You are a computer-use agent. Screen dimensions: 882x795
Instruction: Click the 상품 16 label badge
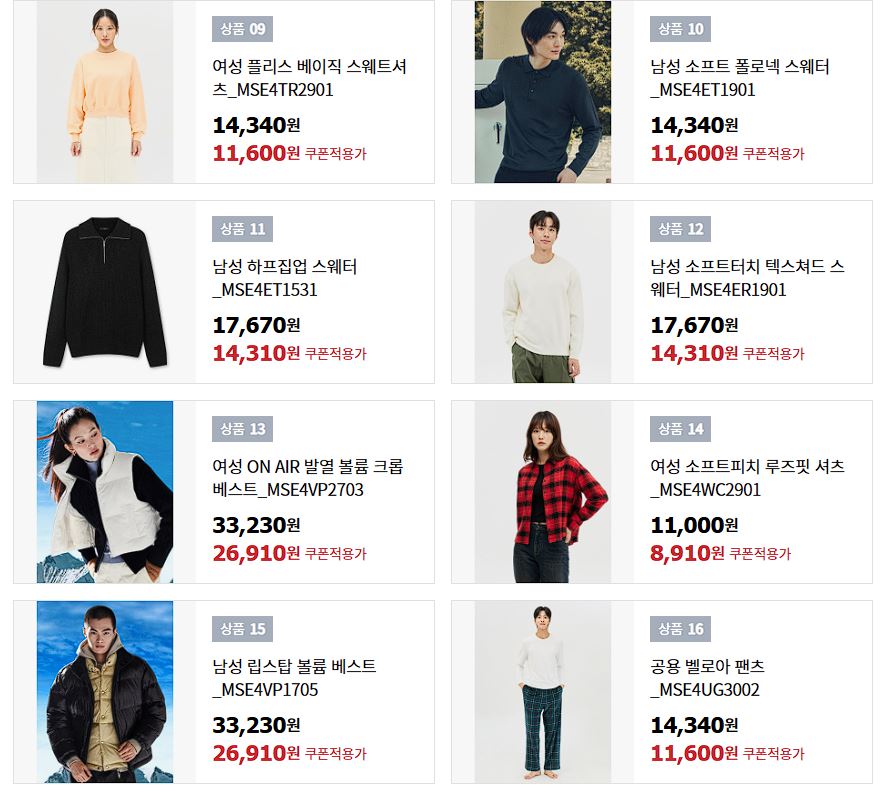click(681, 628)
